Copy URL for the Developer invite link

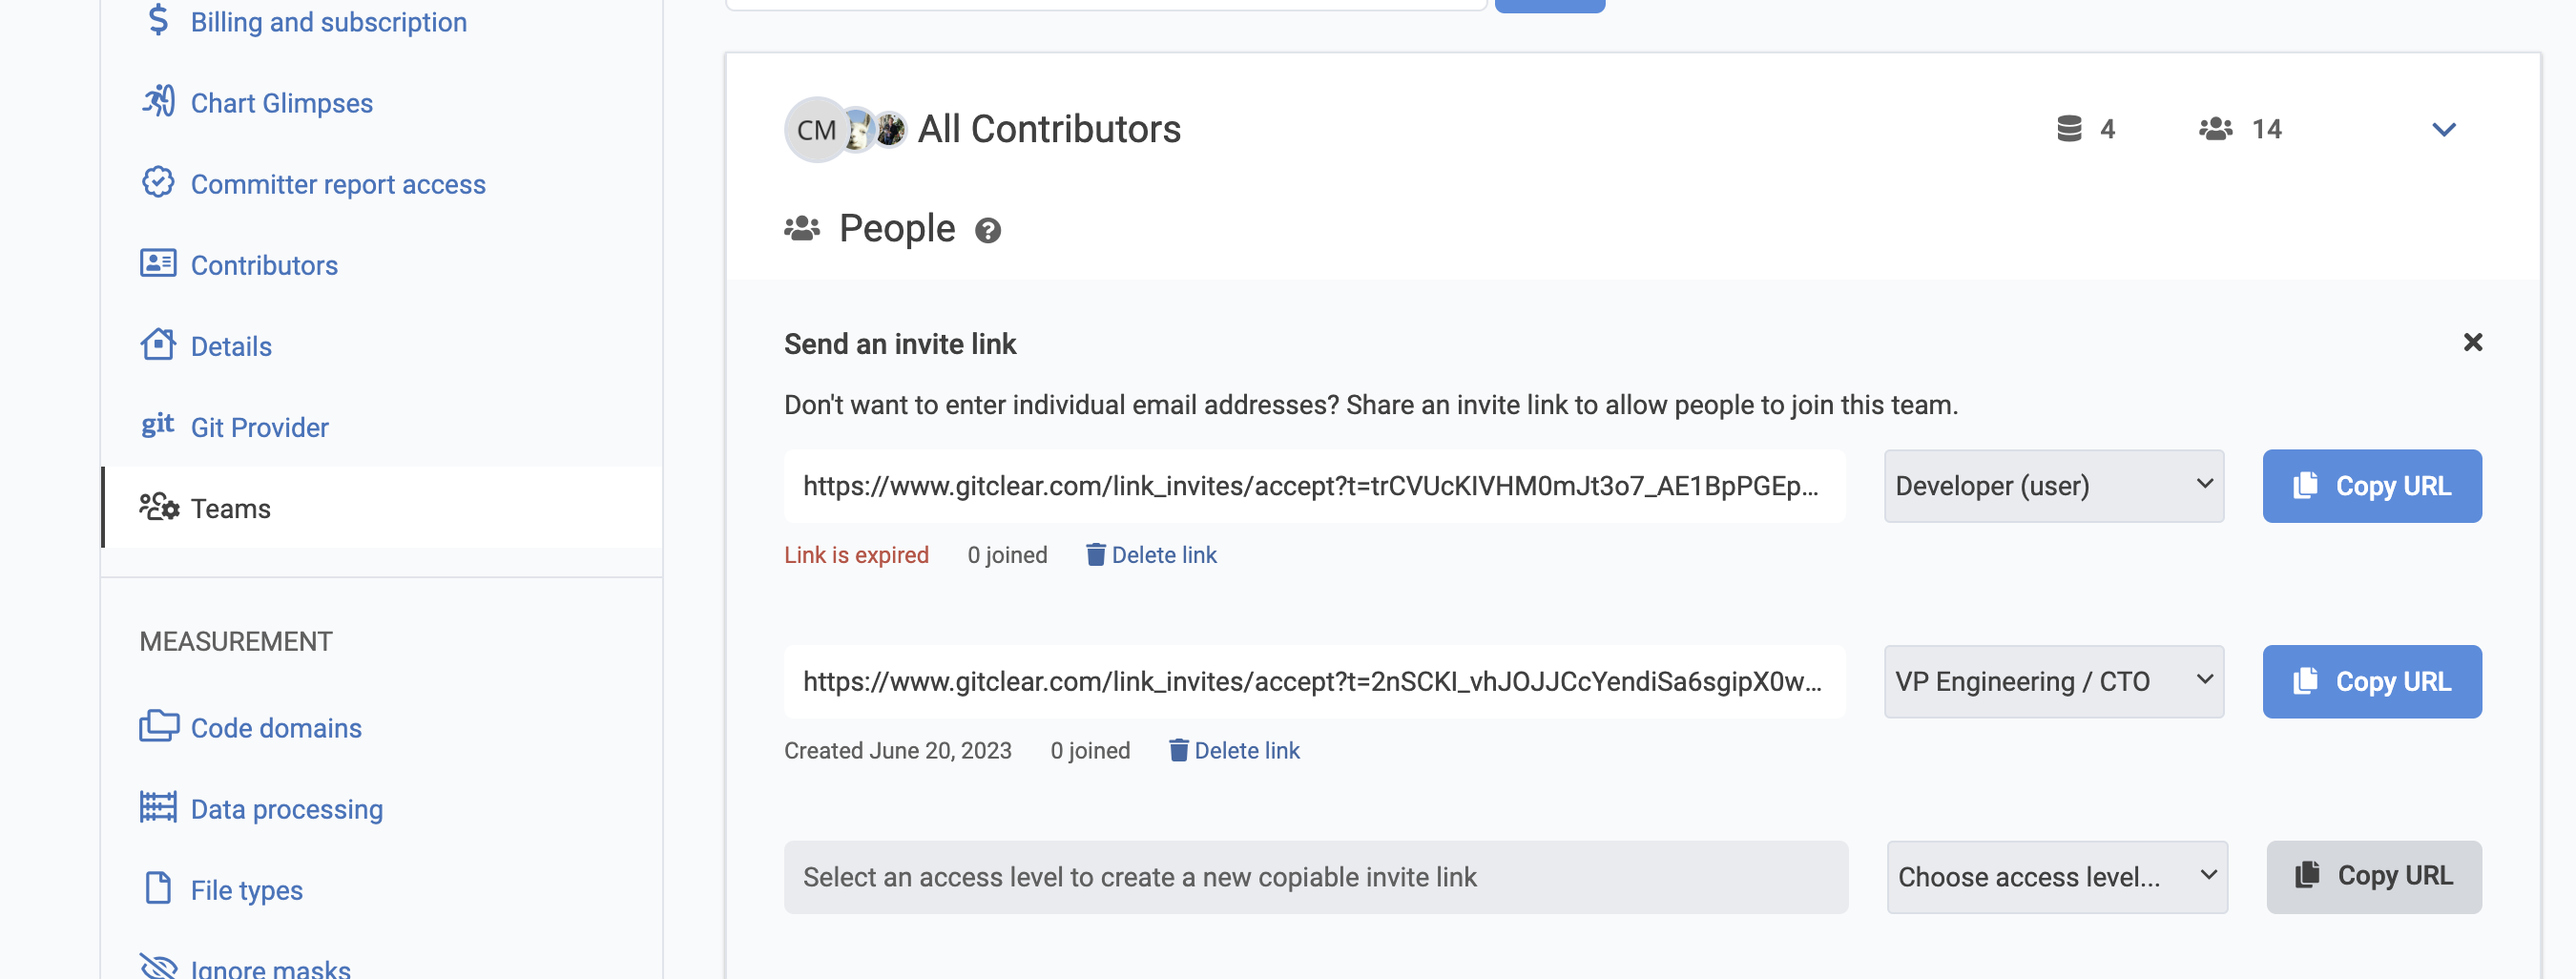point(2372,486)
